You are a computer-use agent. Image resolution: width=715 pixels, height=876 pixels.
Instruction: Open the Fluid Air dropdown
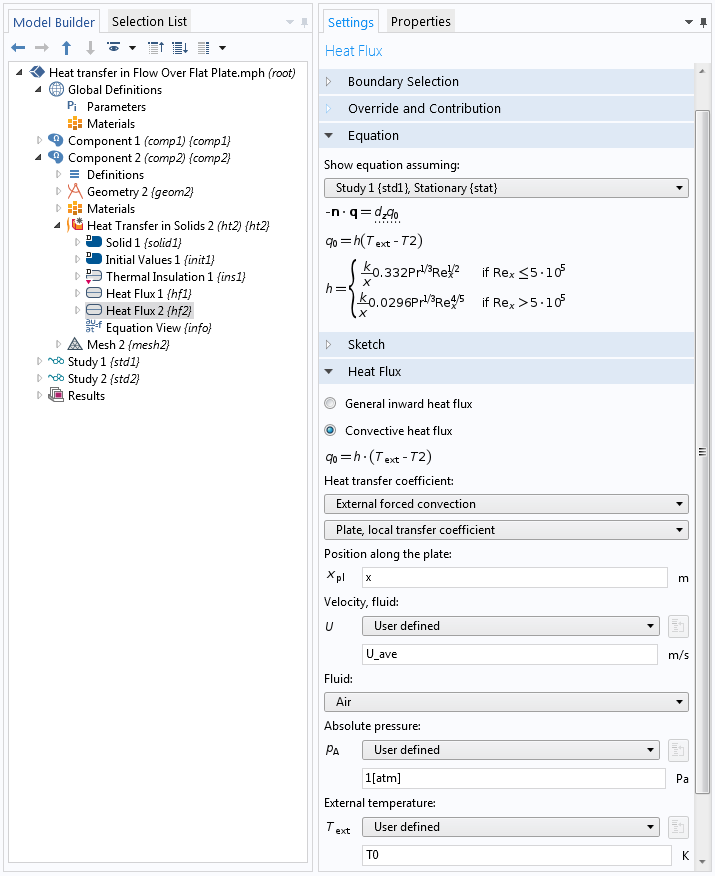(506, 702)
